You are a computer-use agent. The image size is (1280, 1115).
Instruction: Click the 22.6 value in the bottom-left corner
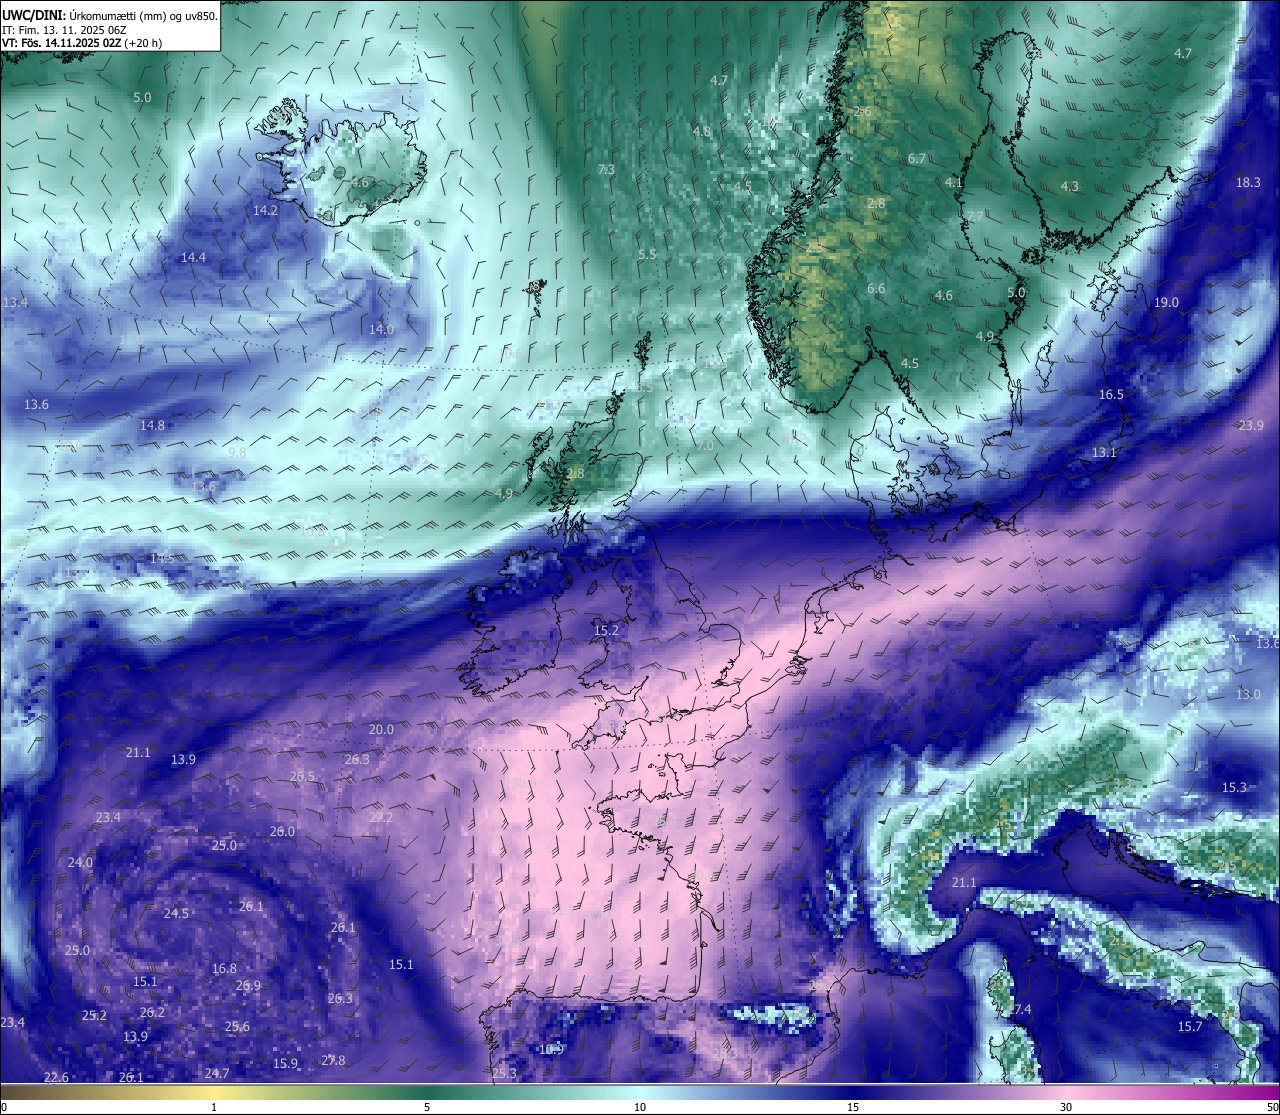pyautogui.click(x=56, y=1078)
